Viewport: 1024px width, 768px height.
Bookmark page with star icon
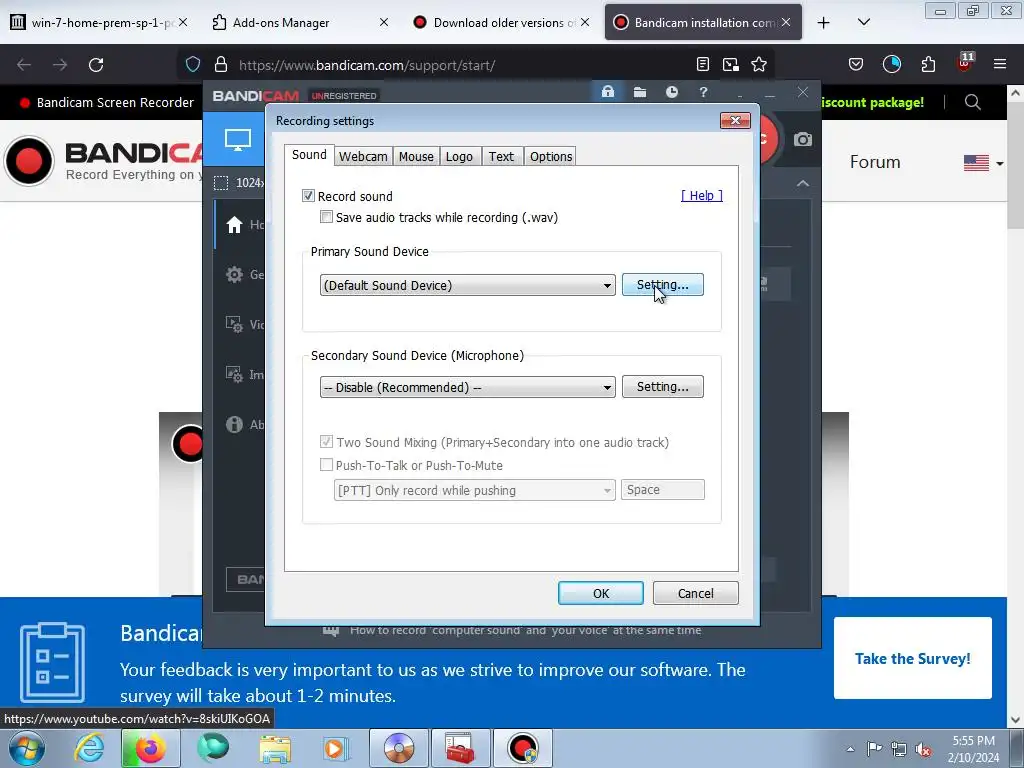point(759,65)
